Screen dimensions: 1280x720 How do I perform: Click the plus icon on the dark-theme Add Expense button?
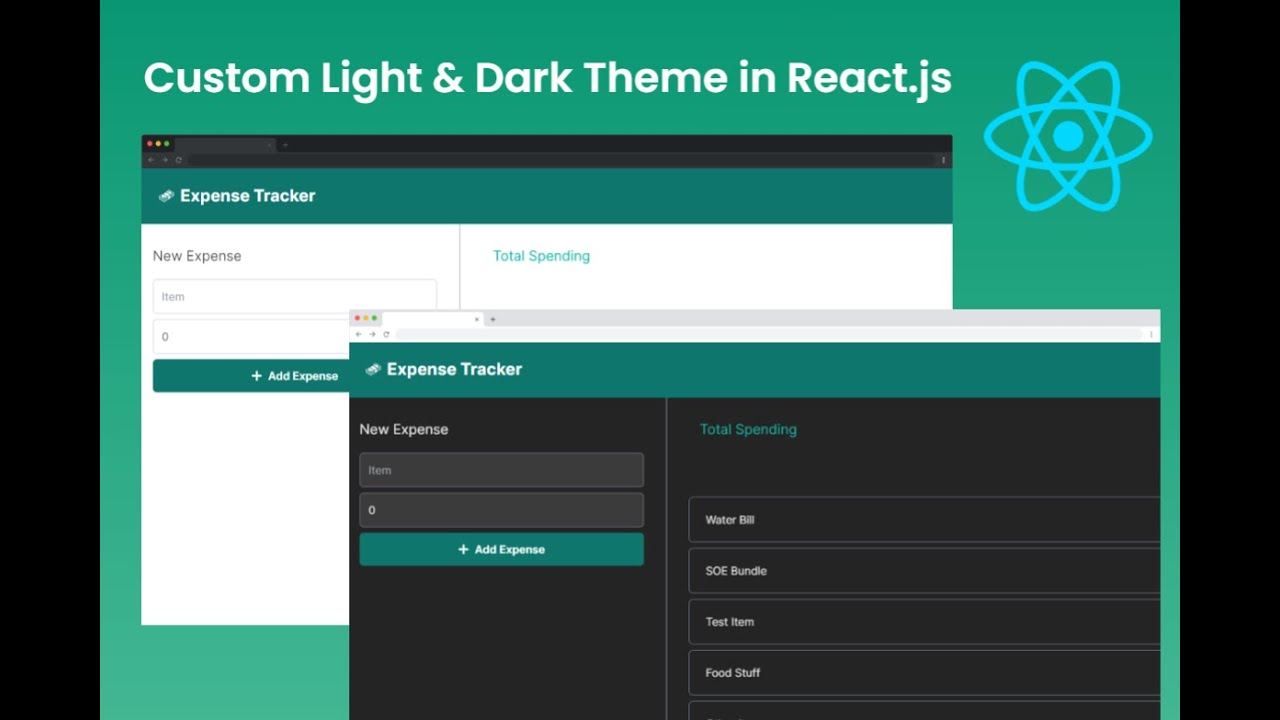463,549
